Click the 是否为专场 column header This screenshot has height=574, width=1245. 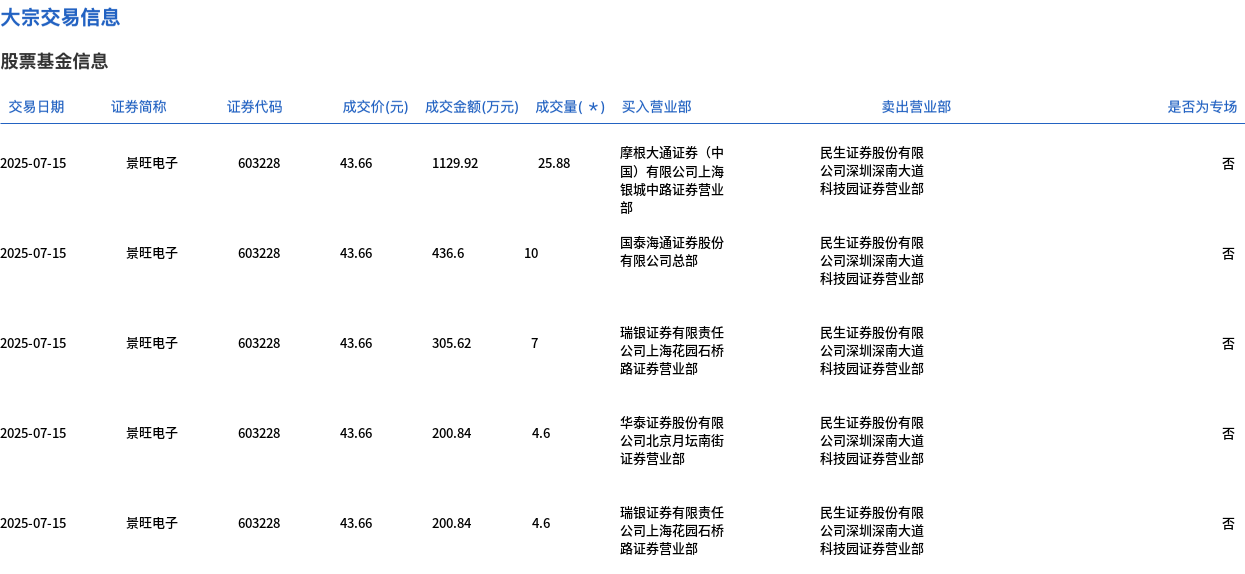click(1202, 107)
